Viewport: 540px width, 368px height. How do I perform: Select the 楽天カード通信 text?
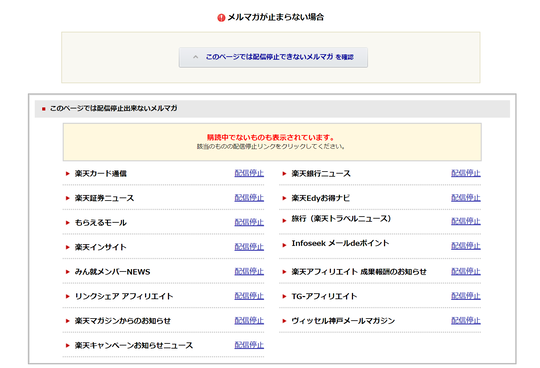[x=101, y=174]
